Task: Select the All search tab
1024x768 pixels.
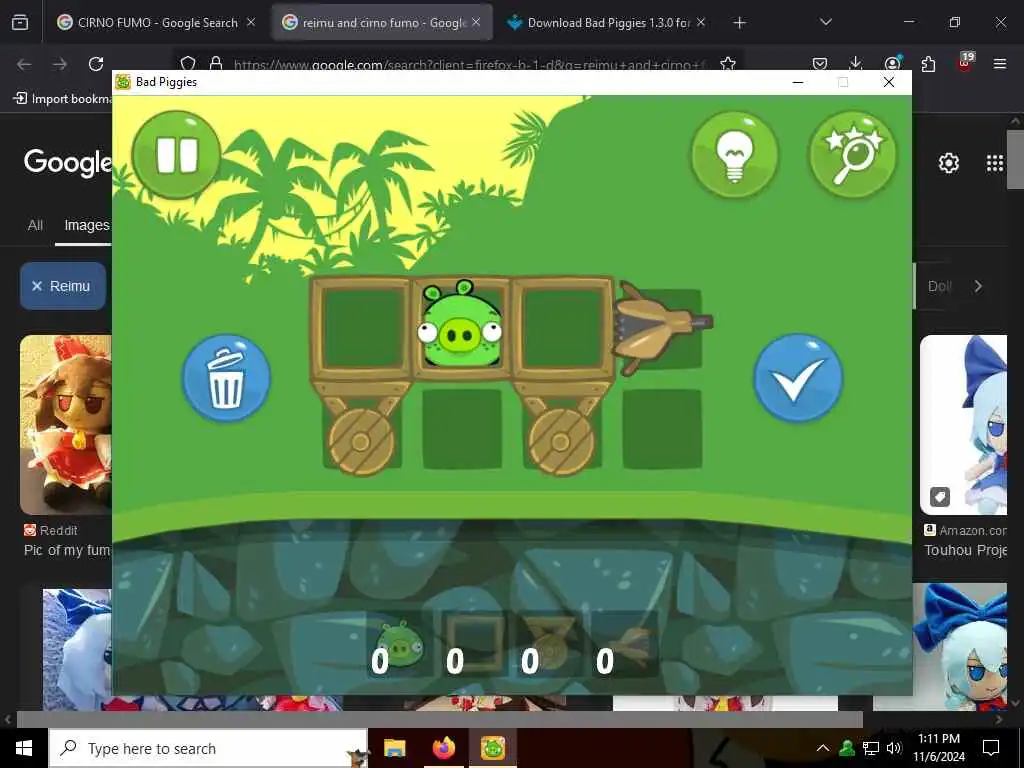Action: click(x=35, y=225)
